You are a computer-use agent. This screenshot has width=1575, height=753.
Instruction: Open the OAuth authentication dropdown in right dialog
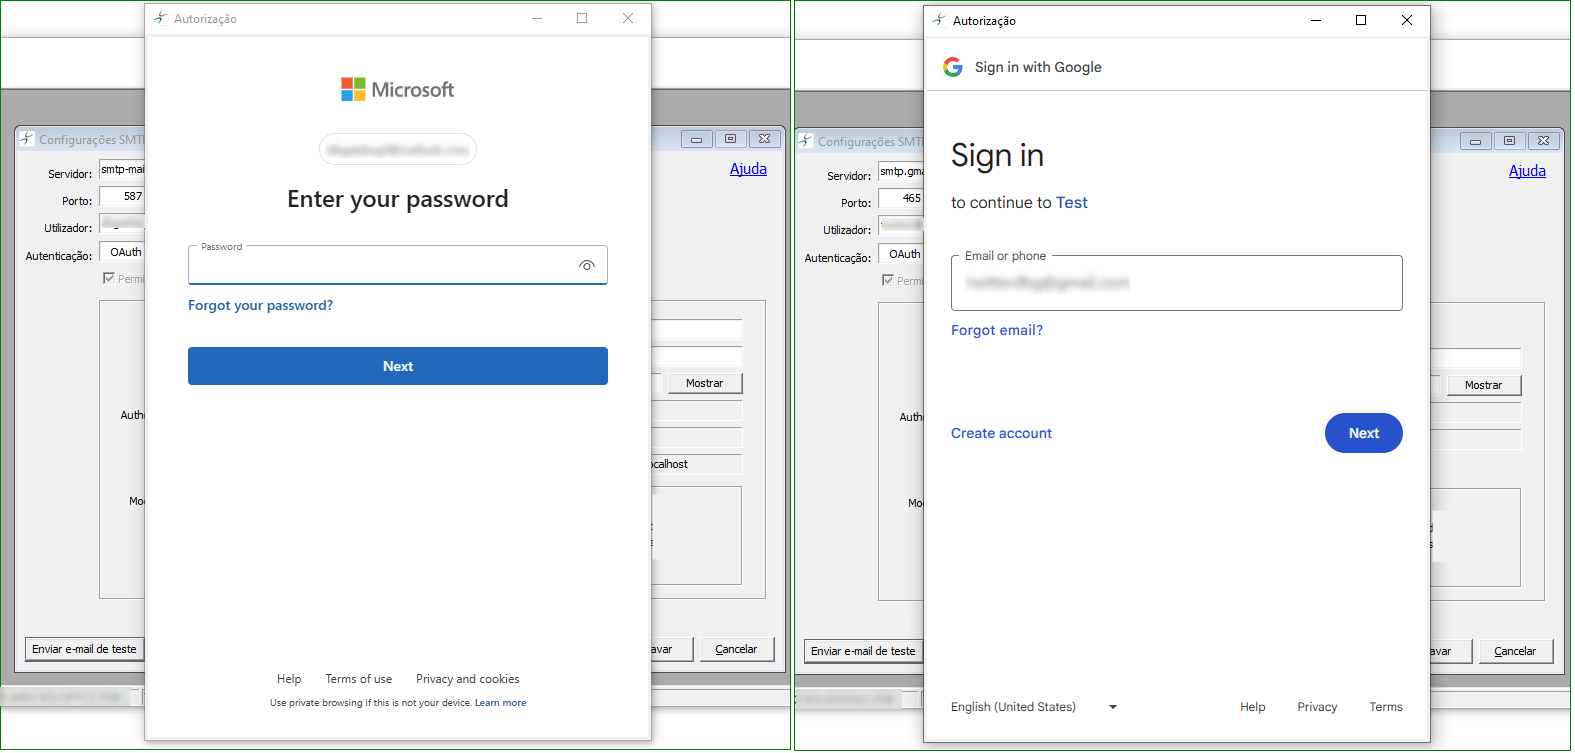pos(902,255)
